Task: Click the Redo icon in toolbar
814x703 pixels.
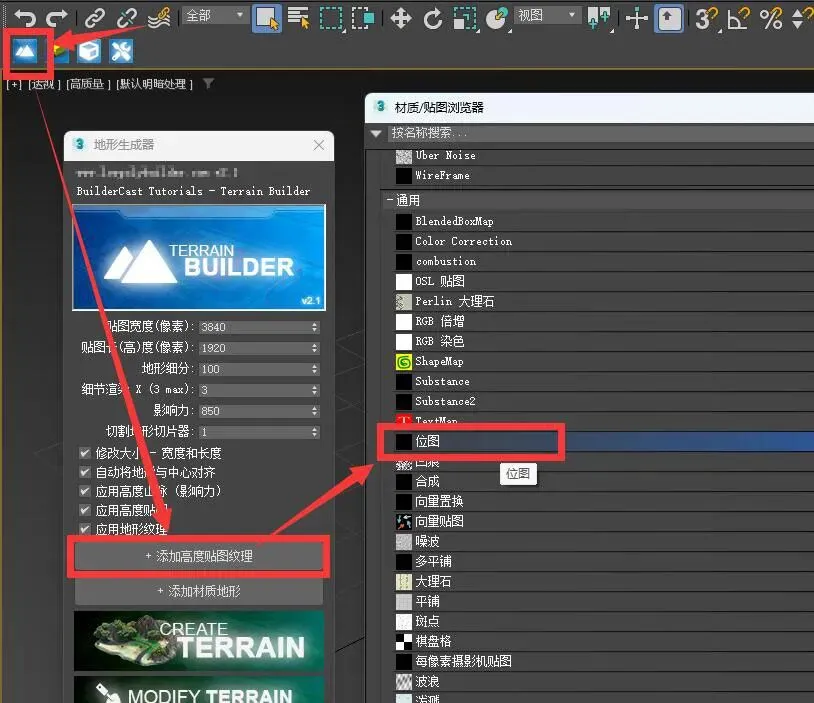Action: pos(57,18)
